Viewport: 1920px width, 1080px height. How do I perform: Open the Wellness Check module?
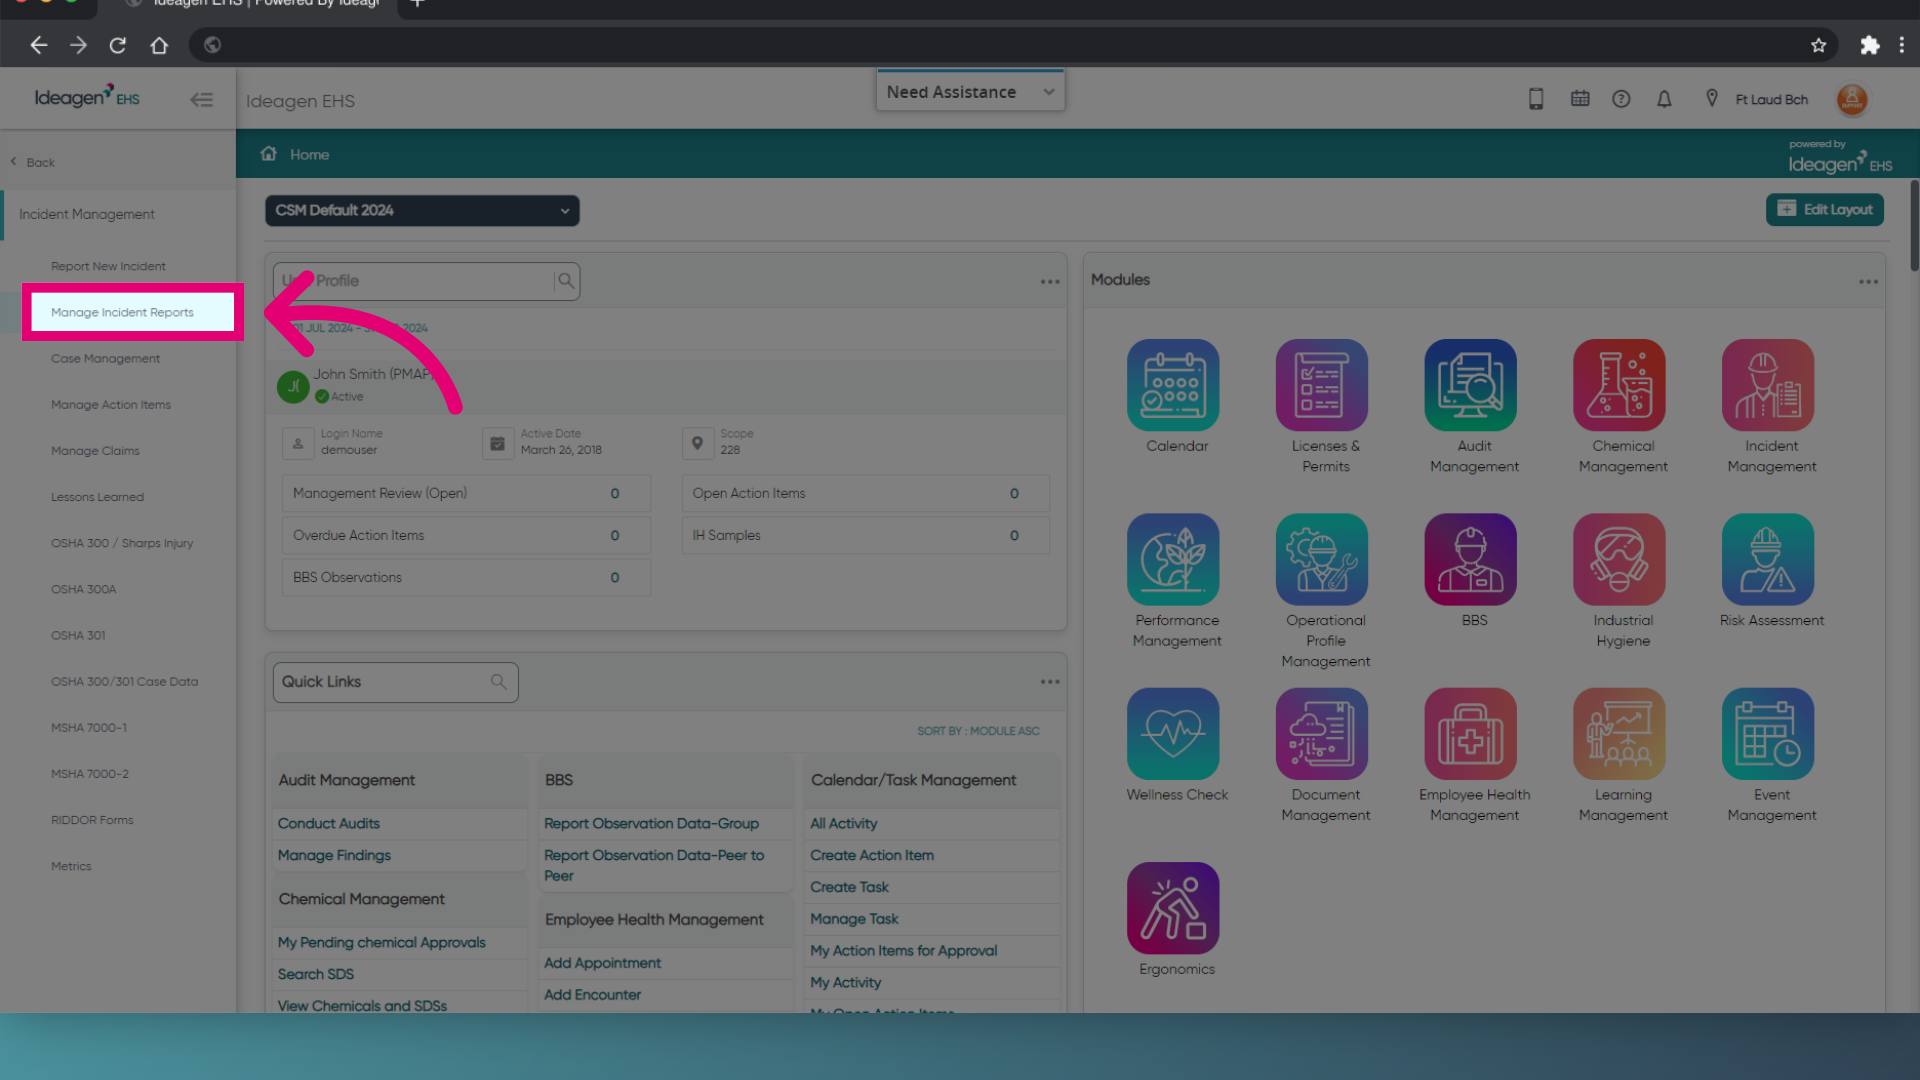pos(1173,734)
